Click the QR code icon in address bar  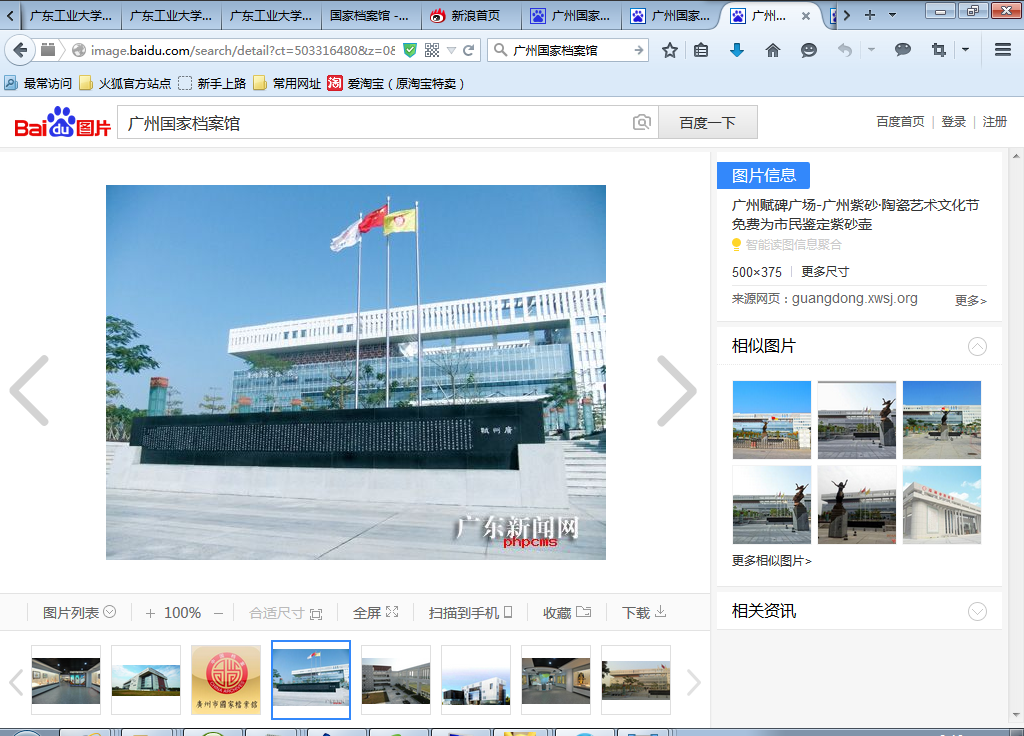click(x=432, y=50)
